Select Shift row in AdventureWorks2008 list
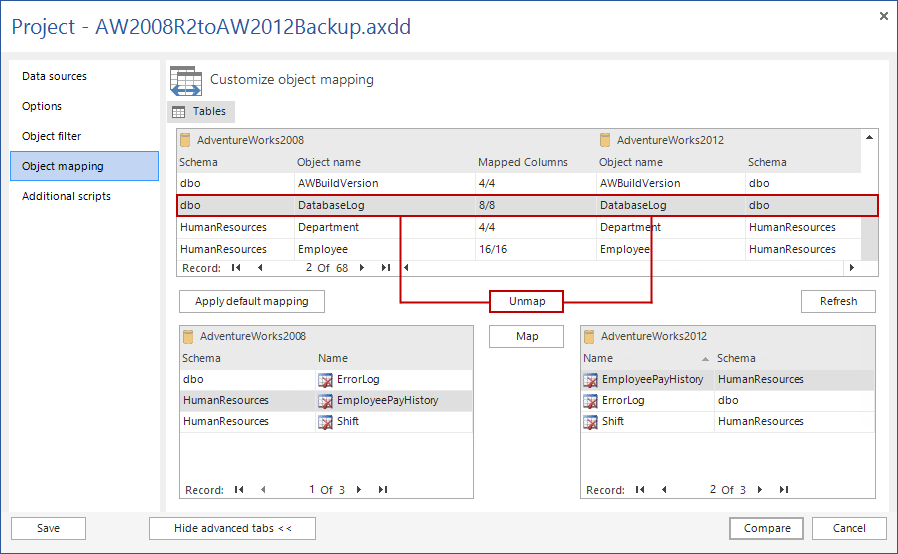Viewport: 898px width, 554px height. 326,422
